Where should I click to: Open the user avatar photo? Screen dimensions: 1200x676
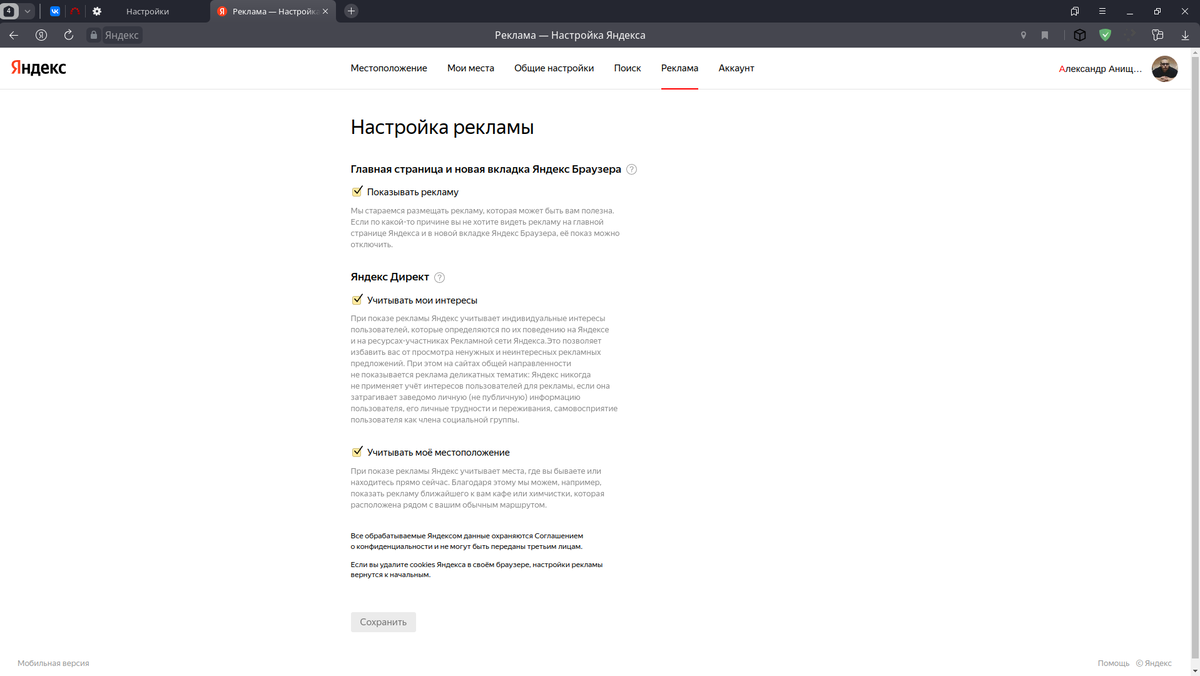tap(1165, 68)
